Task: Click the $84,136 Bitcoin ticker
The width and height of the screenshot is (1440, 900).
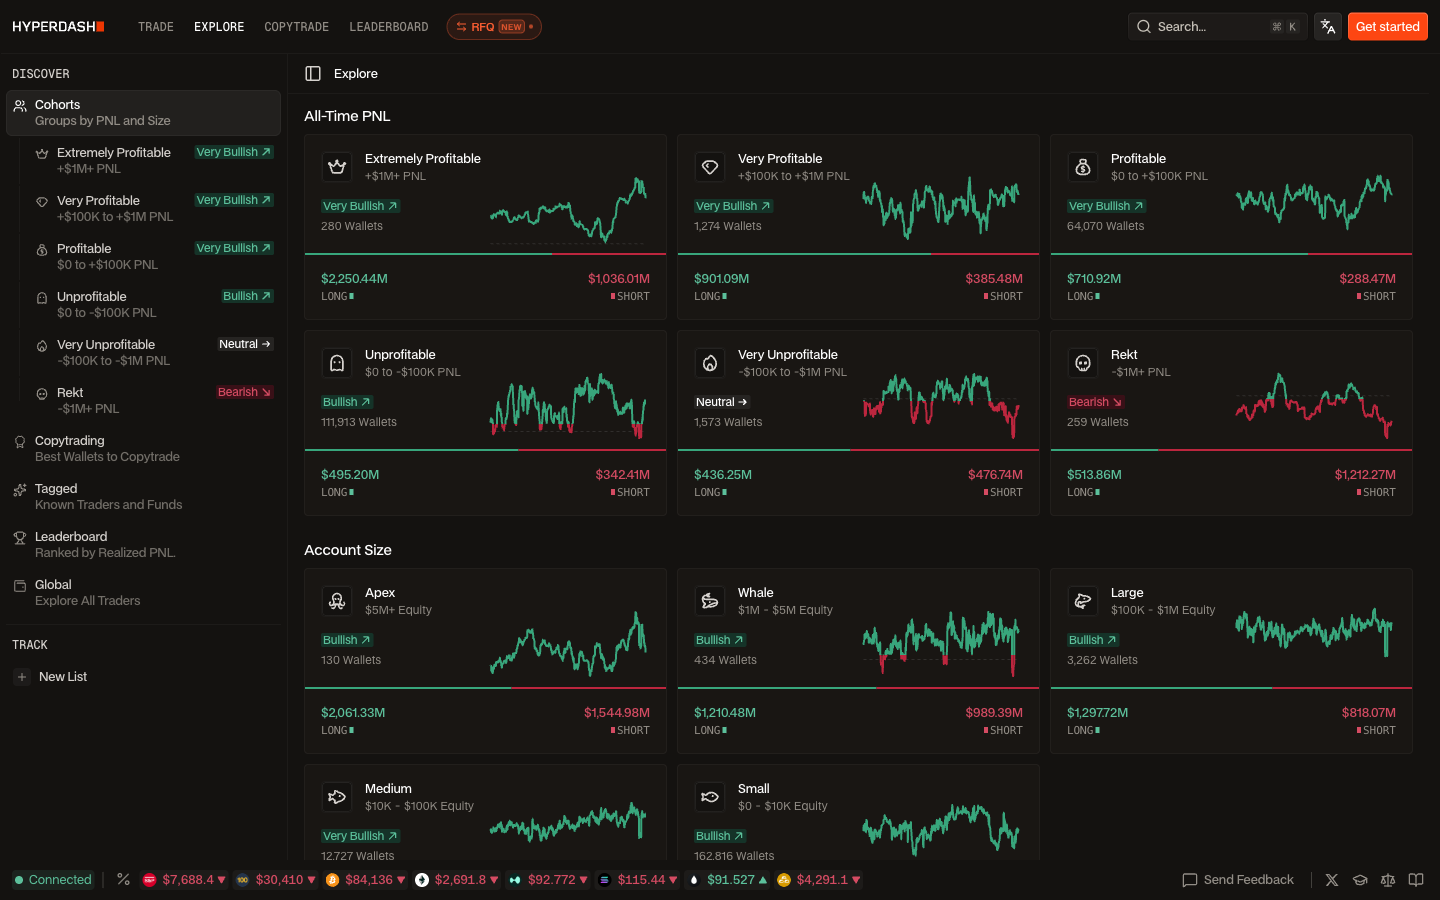Action: click(366, 880)
